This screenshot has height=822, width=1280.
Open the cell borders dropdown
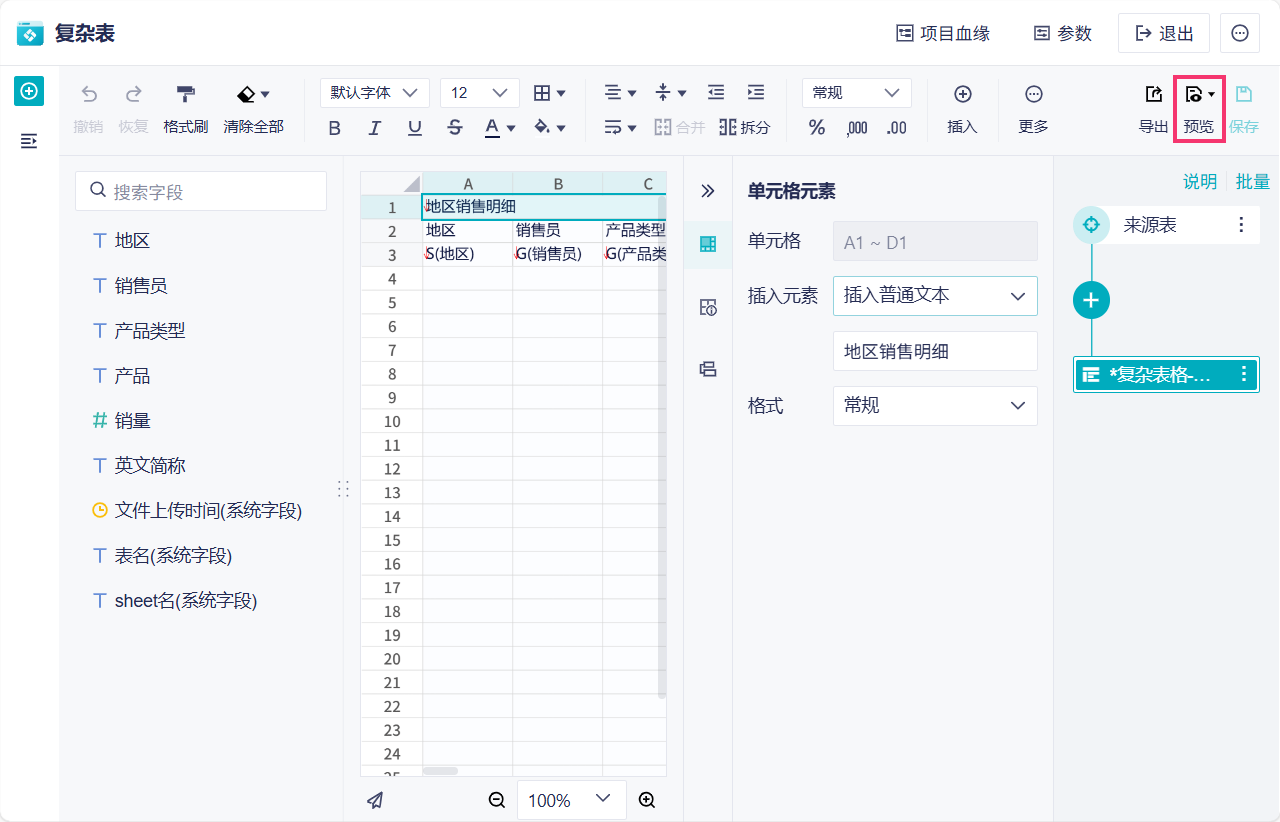pos(550,93)
